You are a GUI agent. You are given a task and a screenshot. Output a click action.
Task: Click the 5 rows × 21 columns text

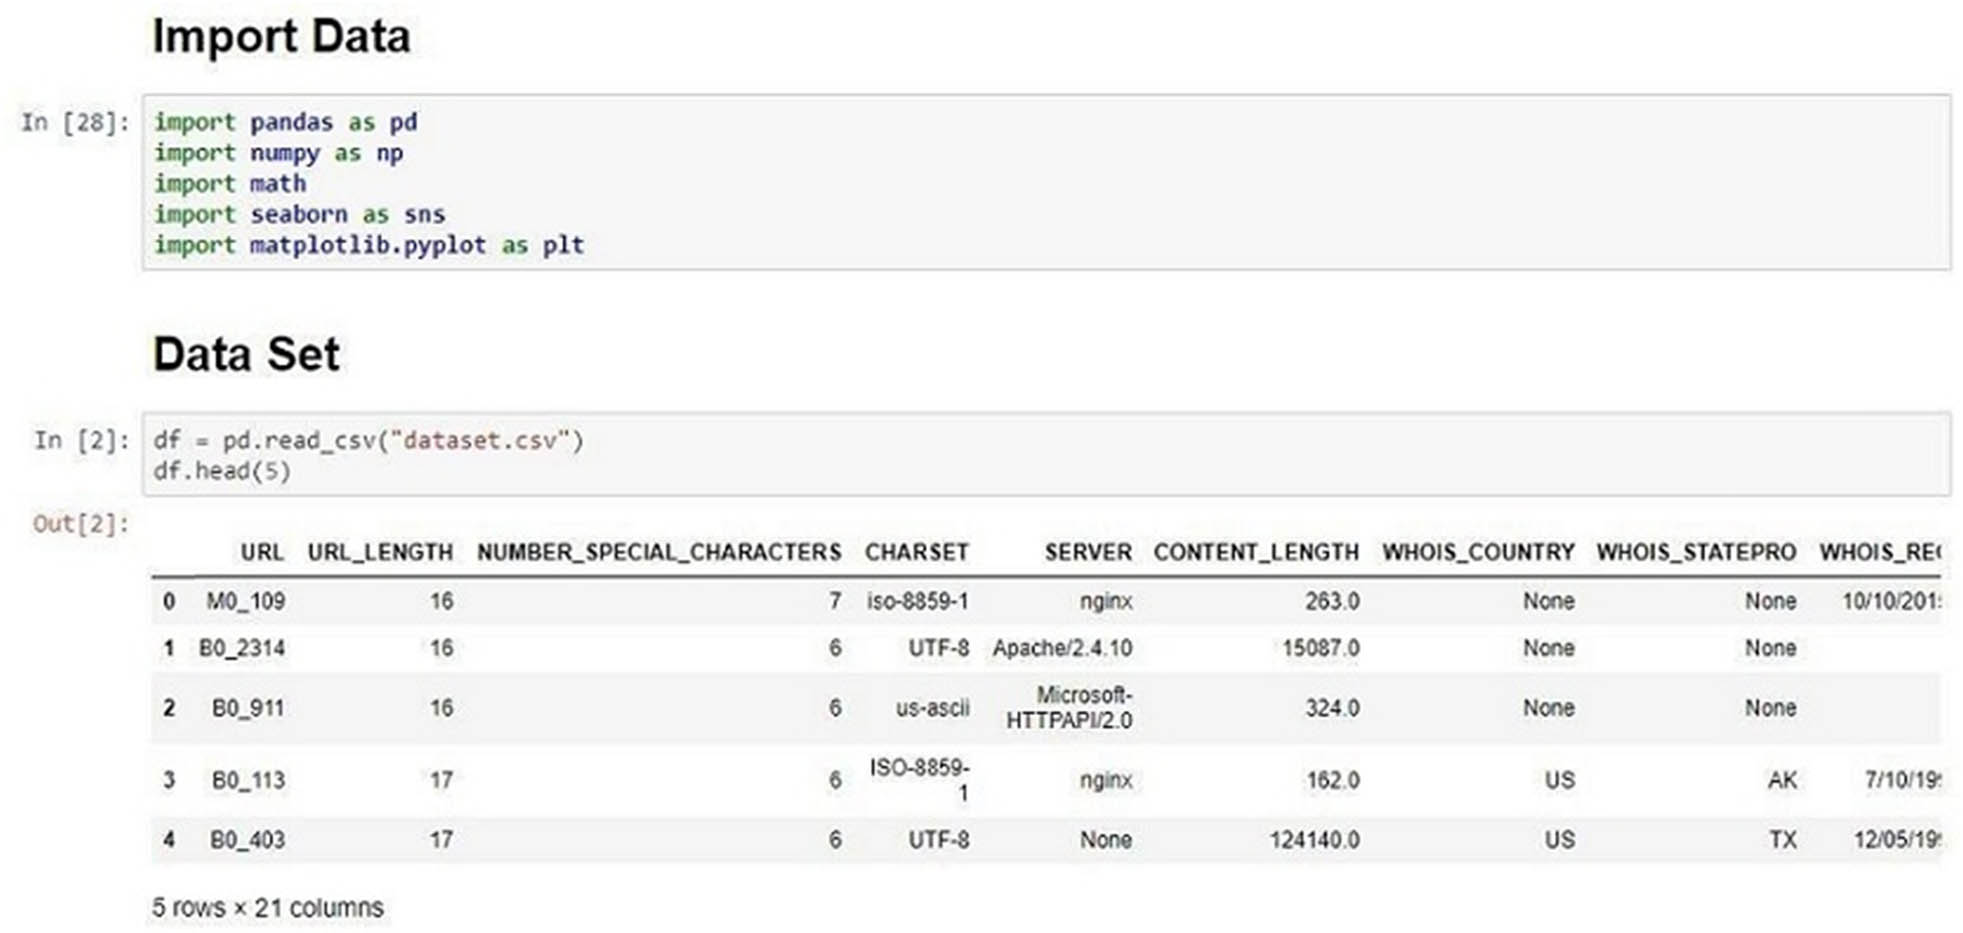pyautogui.click(x=266, y=907)
